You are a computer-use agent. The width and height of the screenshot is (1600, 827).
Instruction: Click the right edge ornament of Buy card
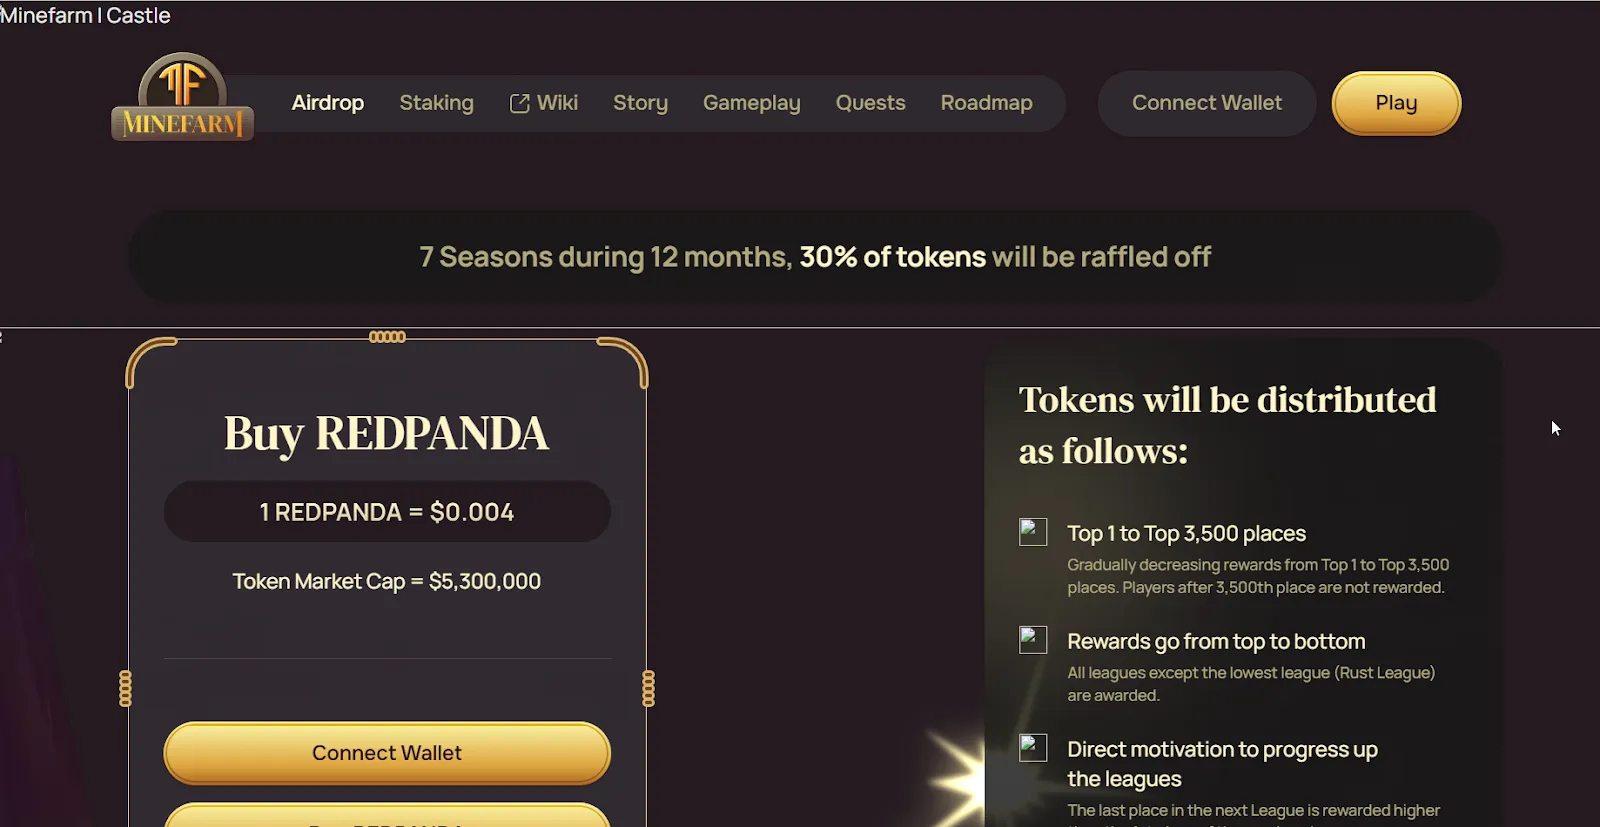pyautogui.click(x=648, y=688)
